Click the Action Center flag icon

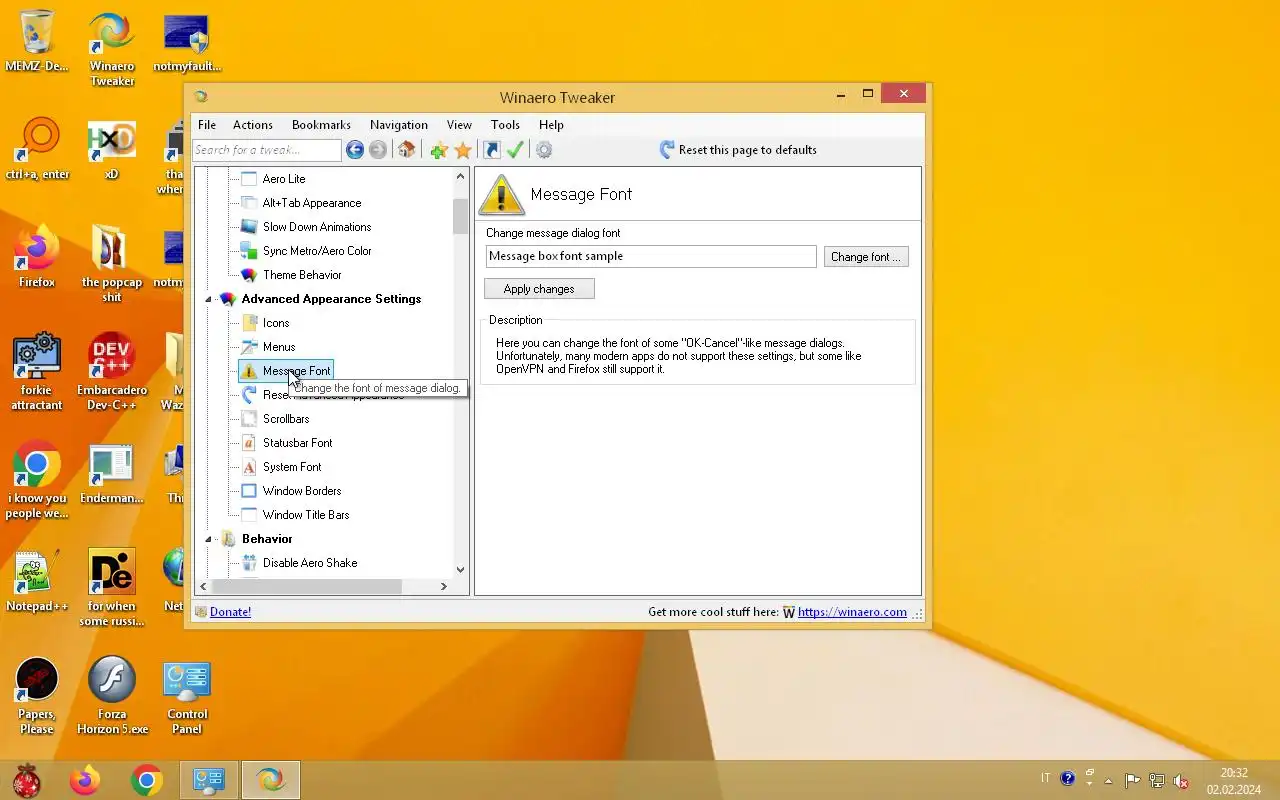pos(1133,781)
